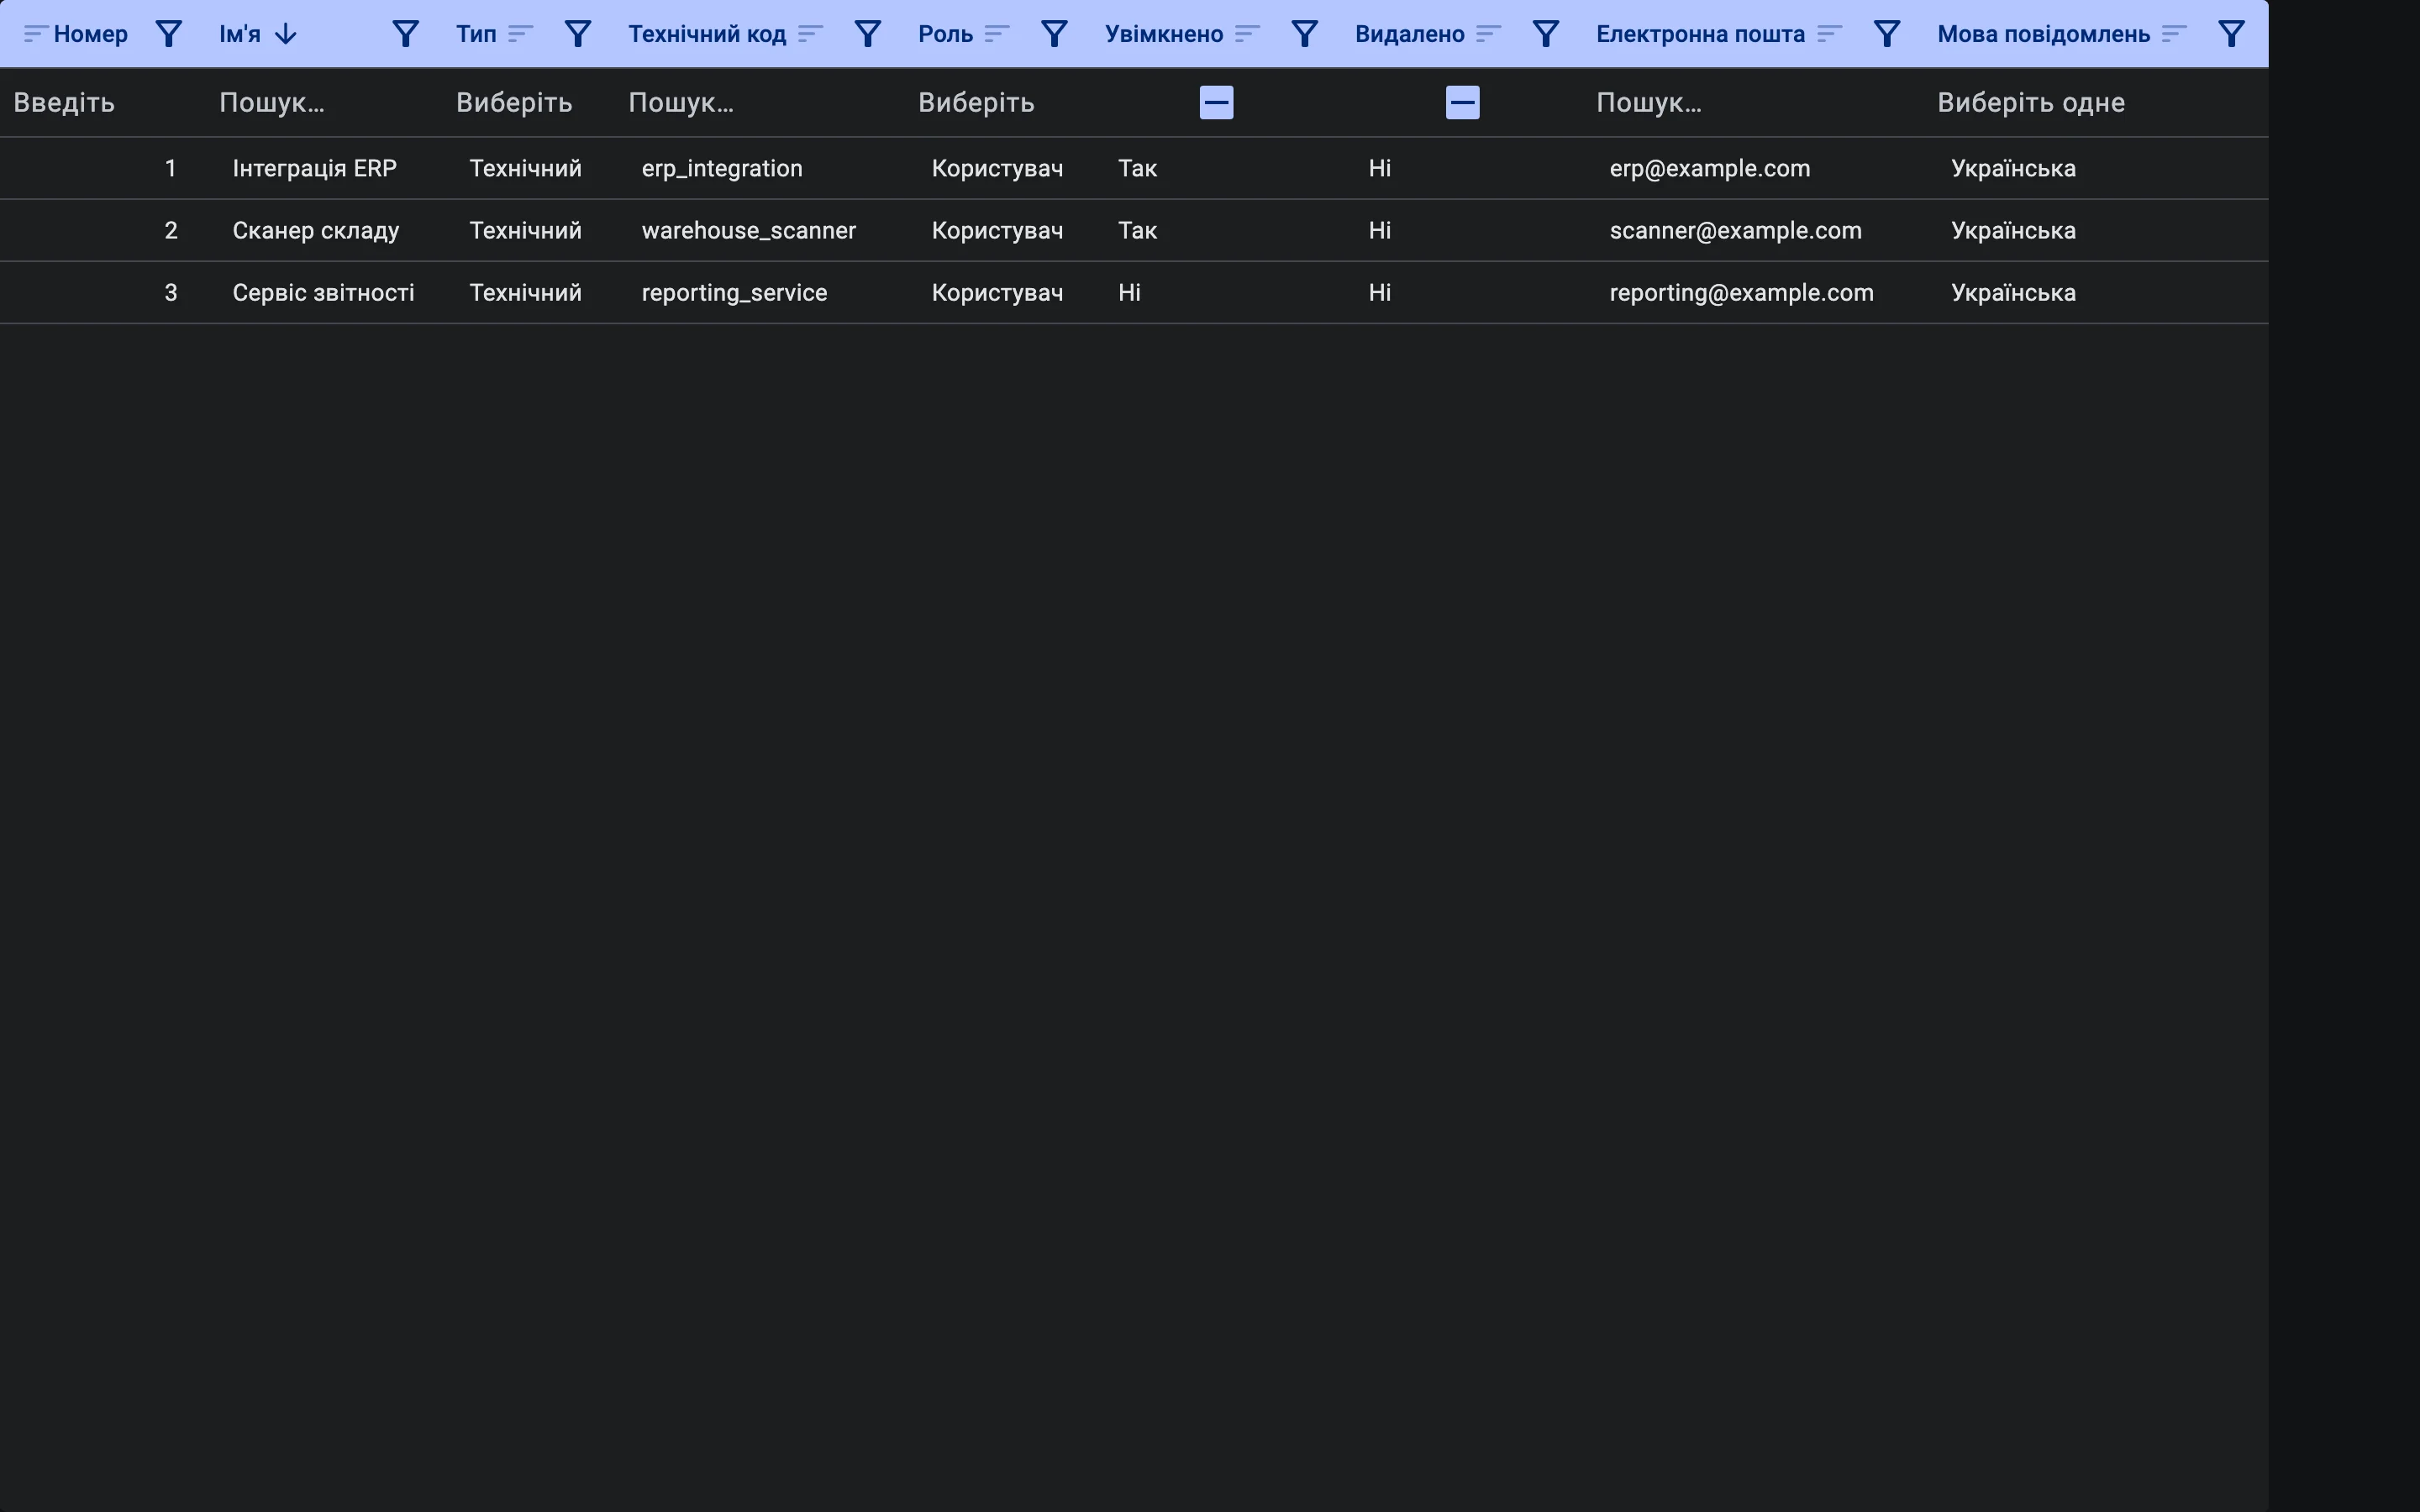
Task: Open the filter icon for Видалено column
Action: (1545, 34)
